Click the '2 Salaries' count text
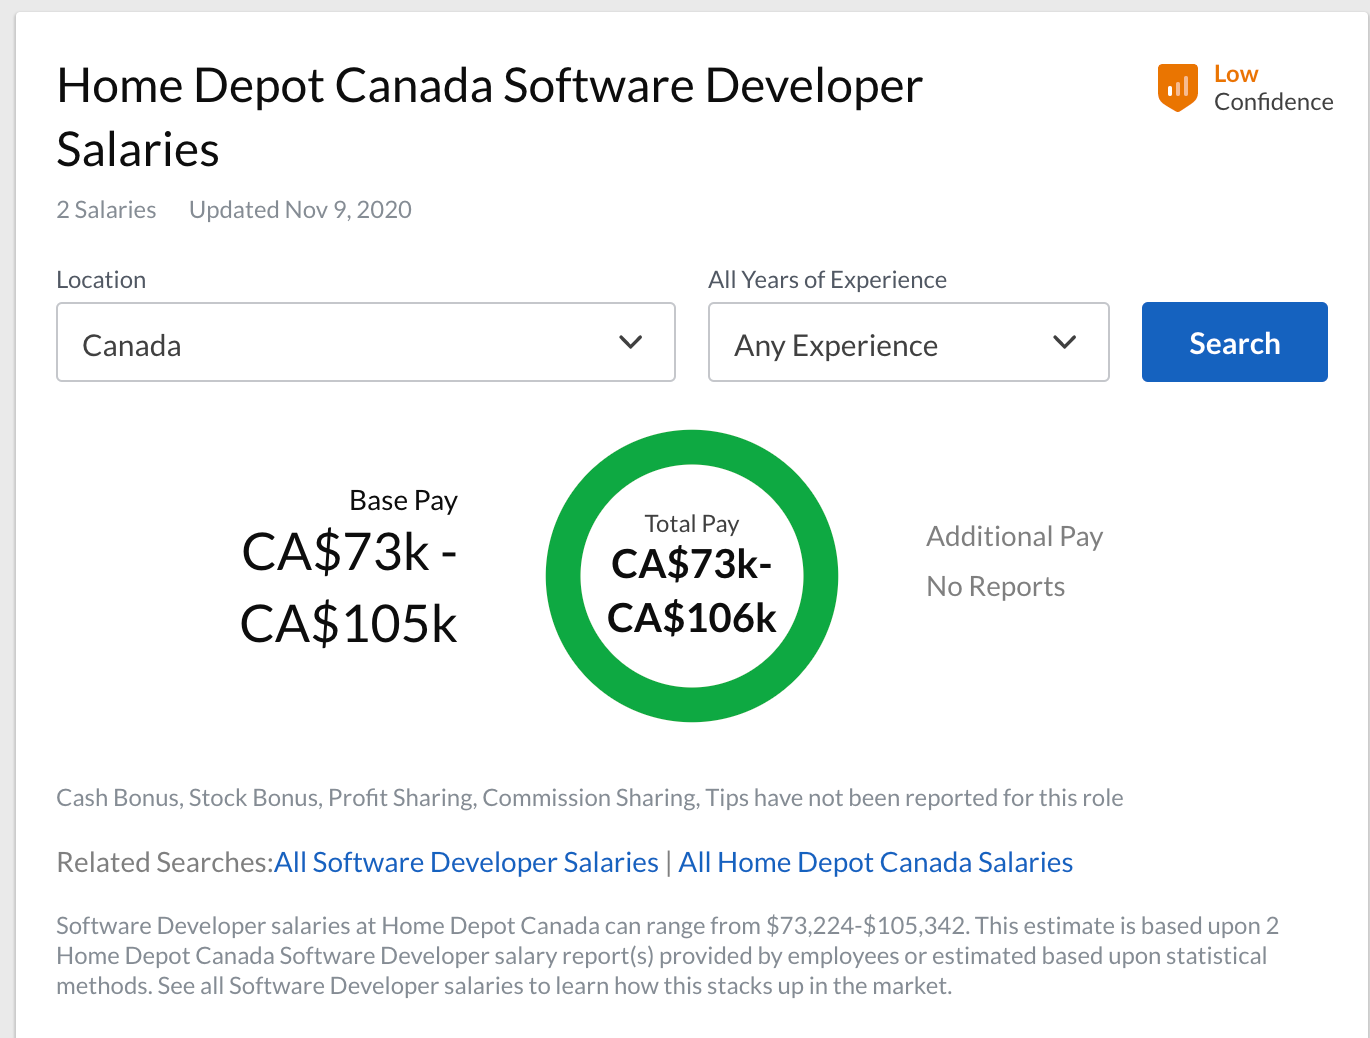The height and width of the screenshot is (1038, 1370). pyautogui.click(x=106, y=210)
